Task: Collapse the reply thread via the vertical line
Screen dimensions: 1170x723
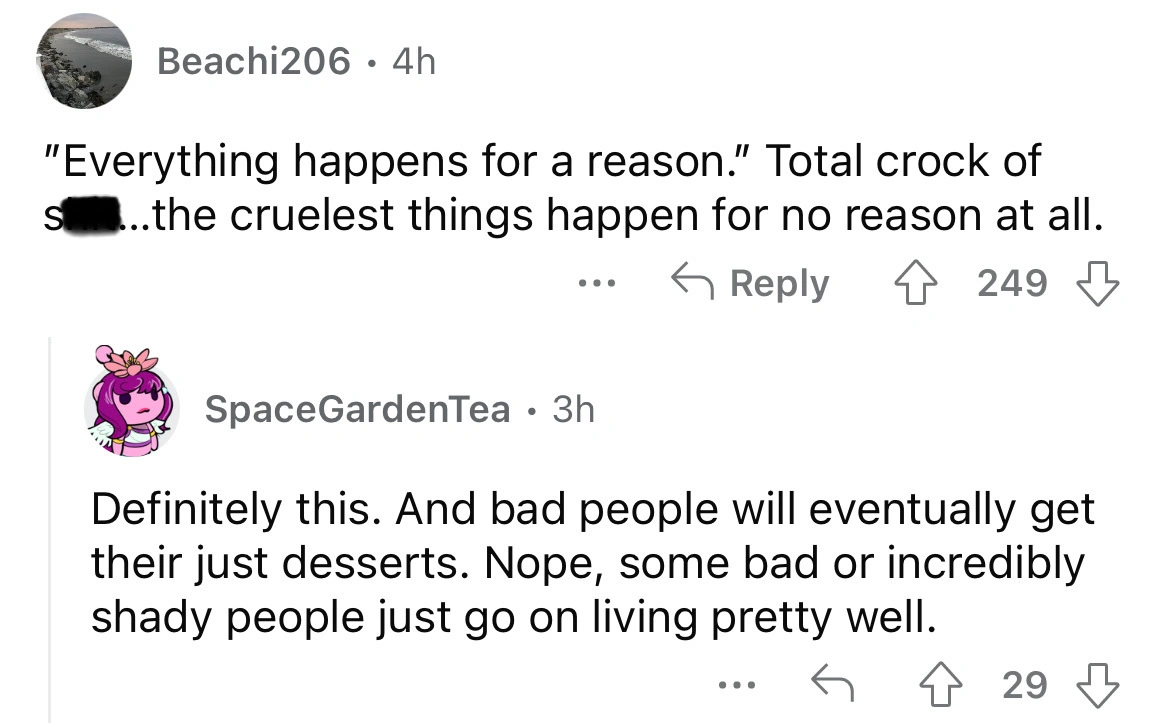Action: point(50,530)
